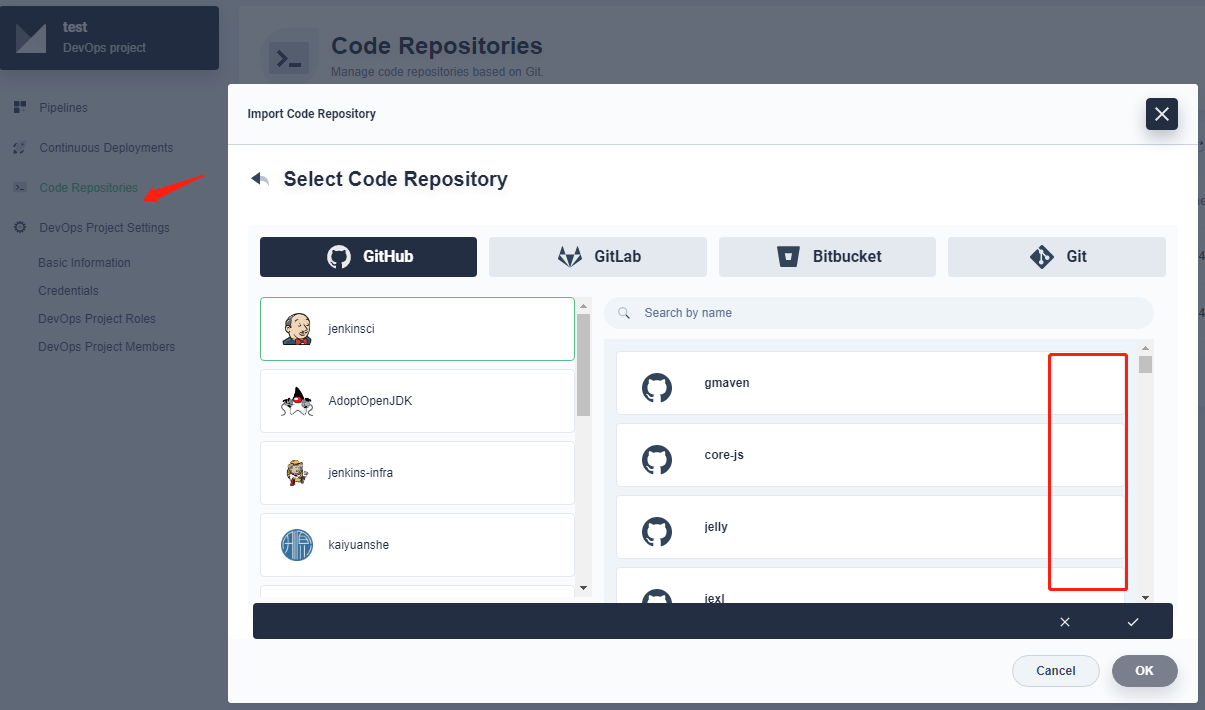Screen dimensions: 1205x710
Task: Click the repository list scroll-up arrow
Action: click(x=1145, y=348)
